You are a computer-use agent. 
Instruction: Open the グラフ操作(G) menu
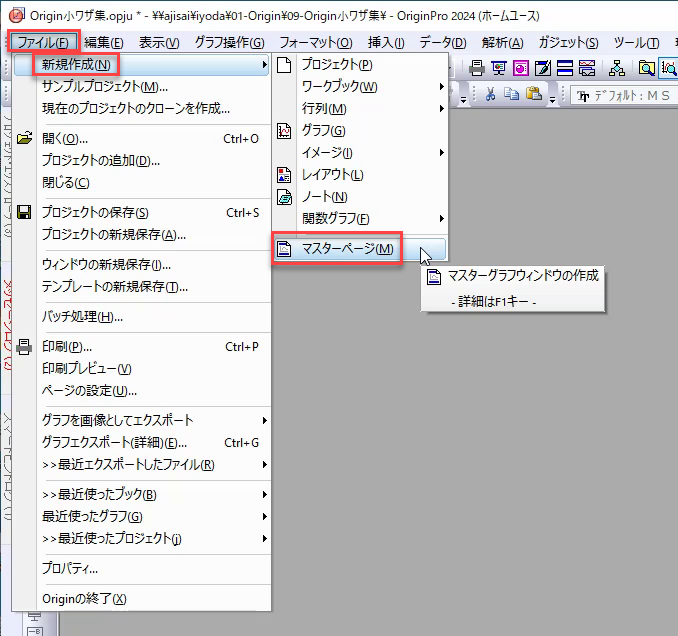230,42
